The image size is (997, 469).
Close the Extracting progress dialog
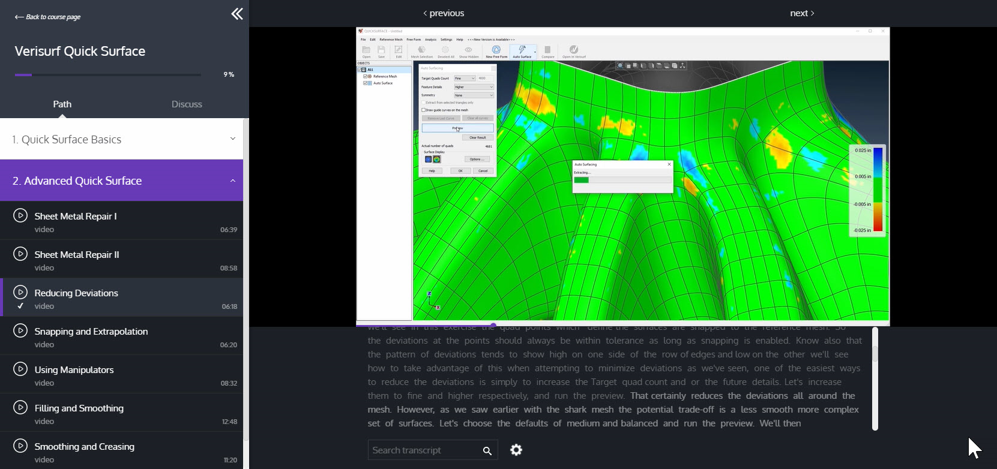pos(669,164)
